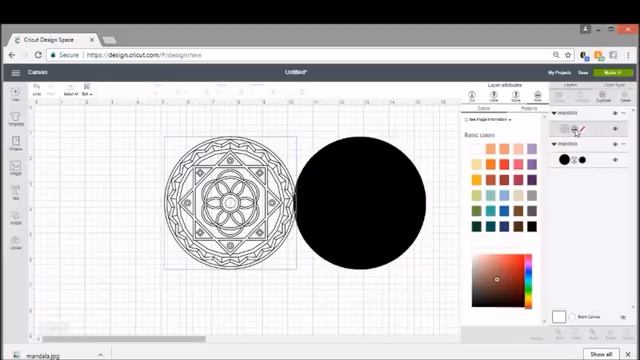Viewport: 640px width, 360px height.
Task: Open the Templates panel
Action: point(16,119)
